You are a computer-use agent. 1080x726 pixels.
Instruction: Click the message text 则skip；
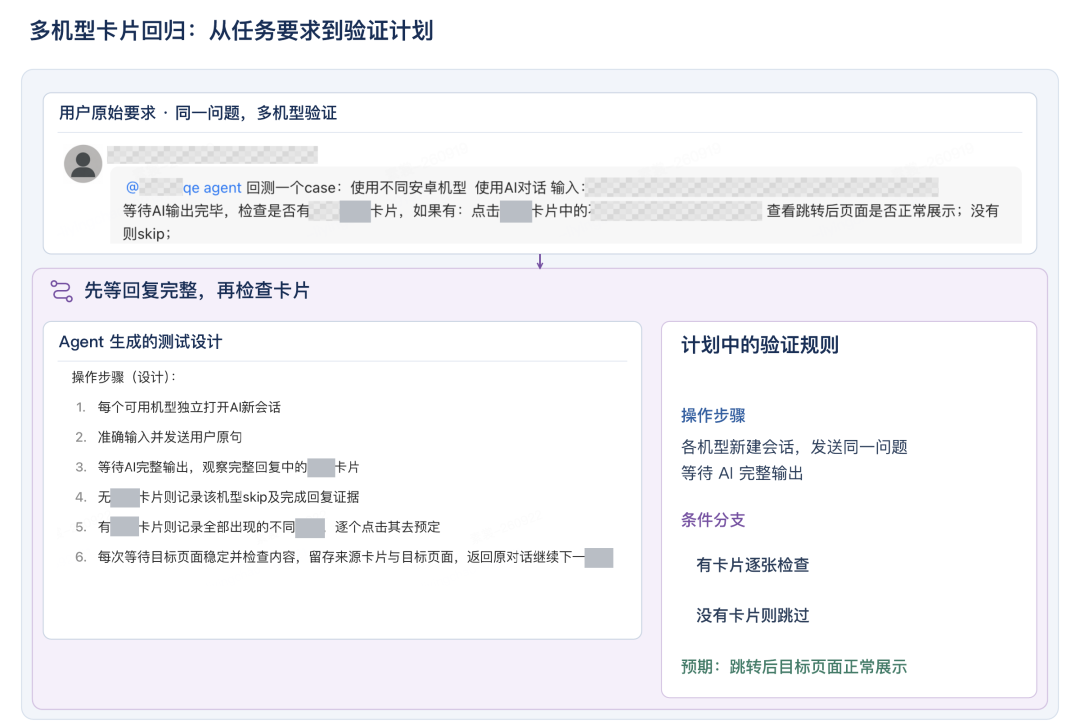pos(147,234)
